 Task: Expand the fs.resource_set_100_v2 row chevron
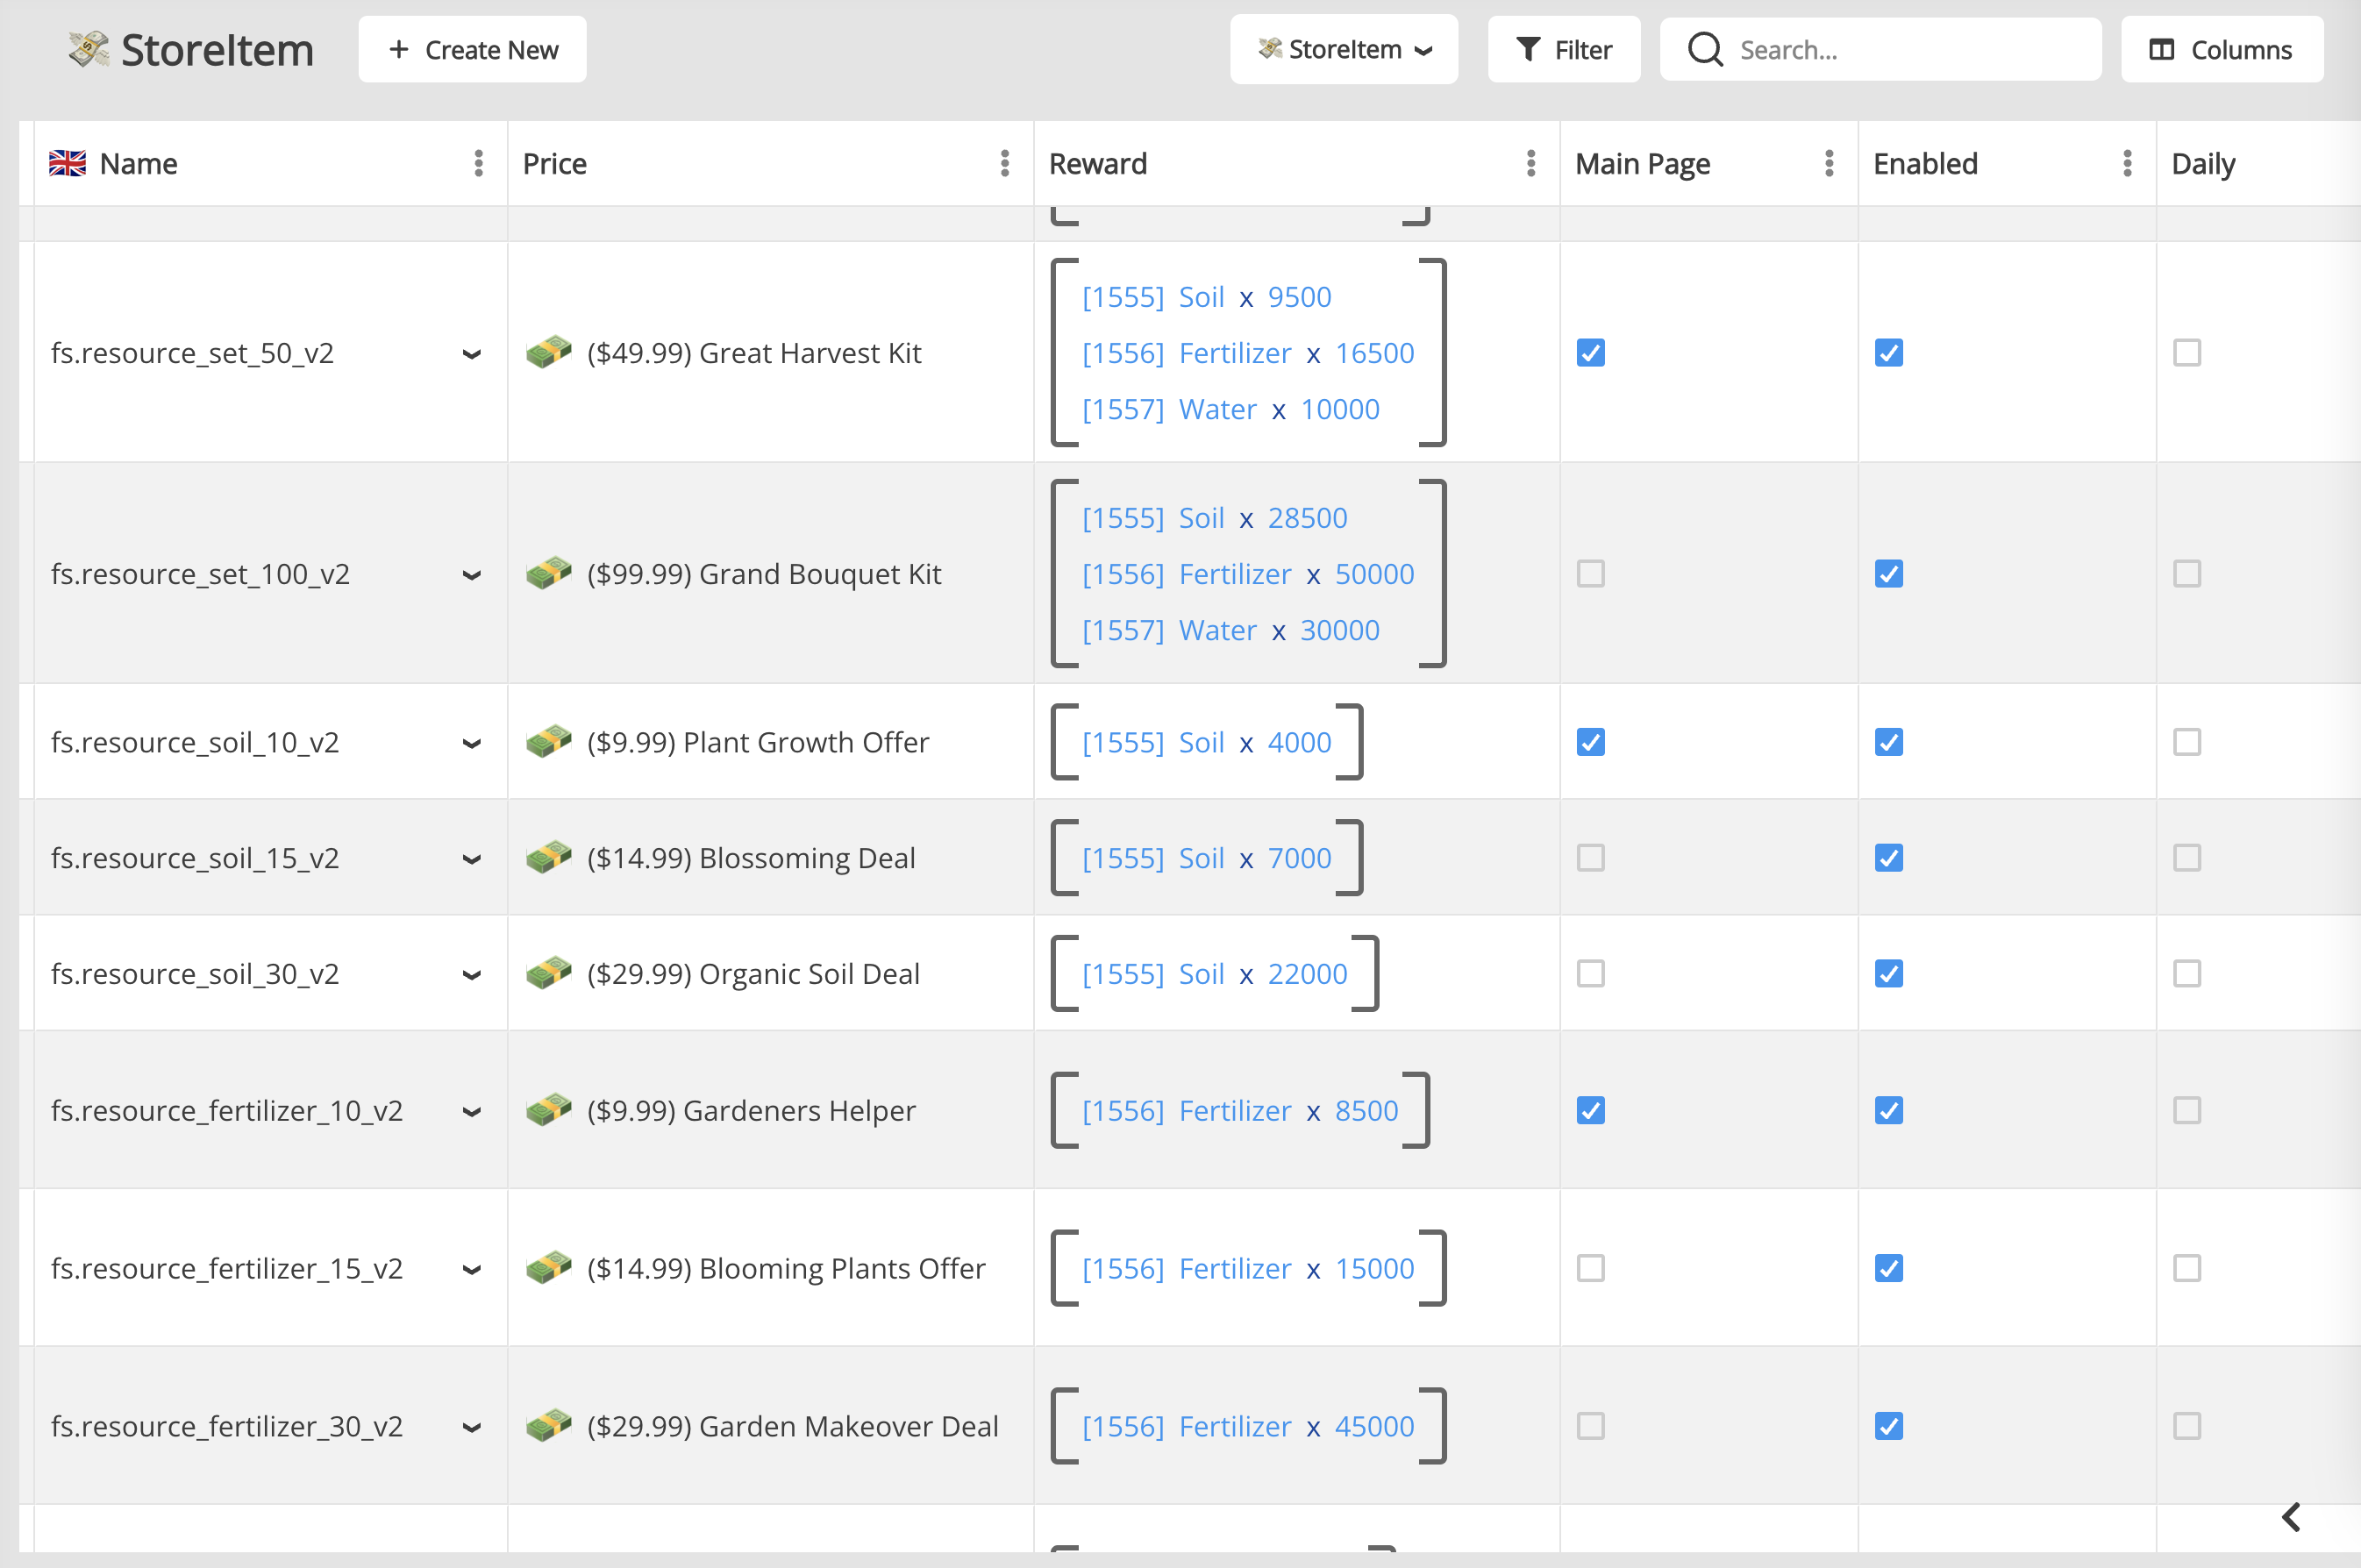coord(472,575)
